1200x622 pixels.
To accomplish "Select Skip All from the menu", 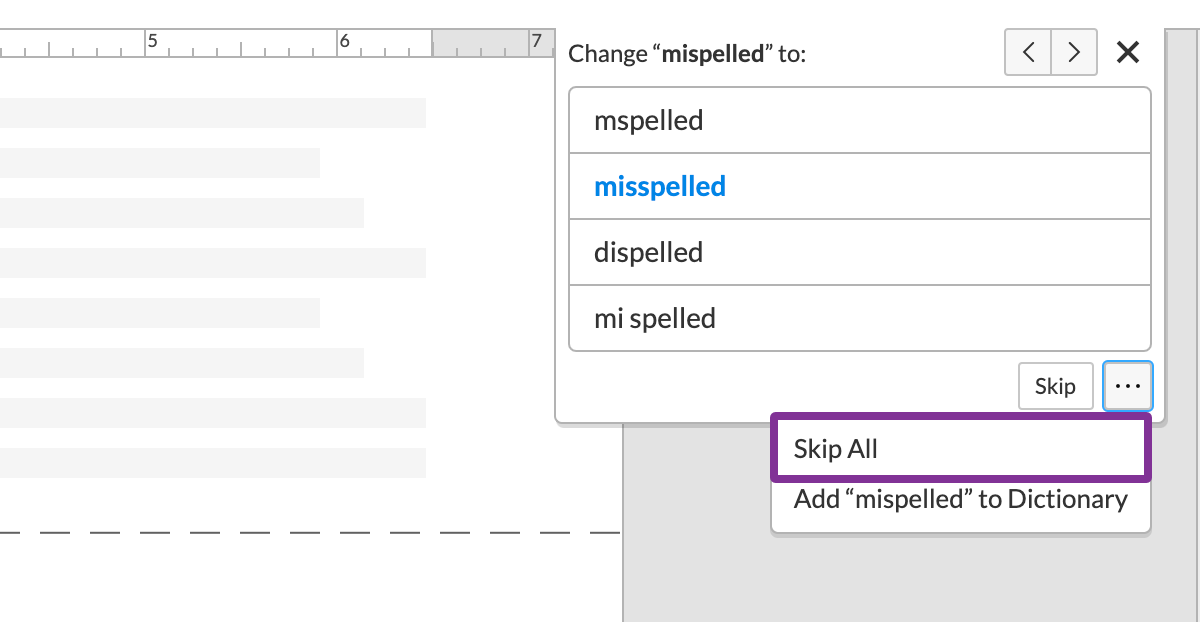I will tap(961, 449).
